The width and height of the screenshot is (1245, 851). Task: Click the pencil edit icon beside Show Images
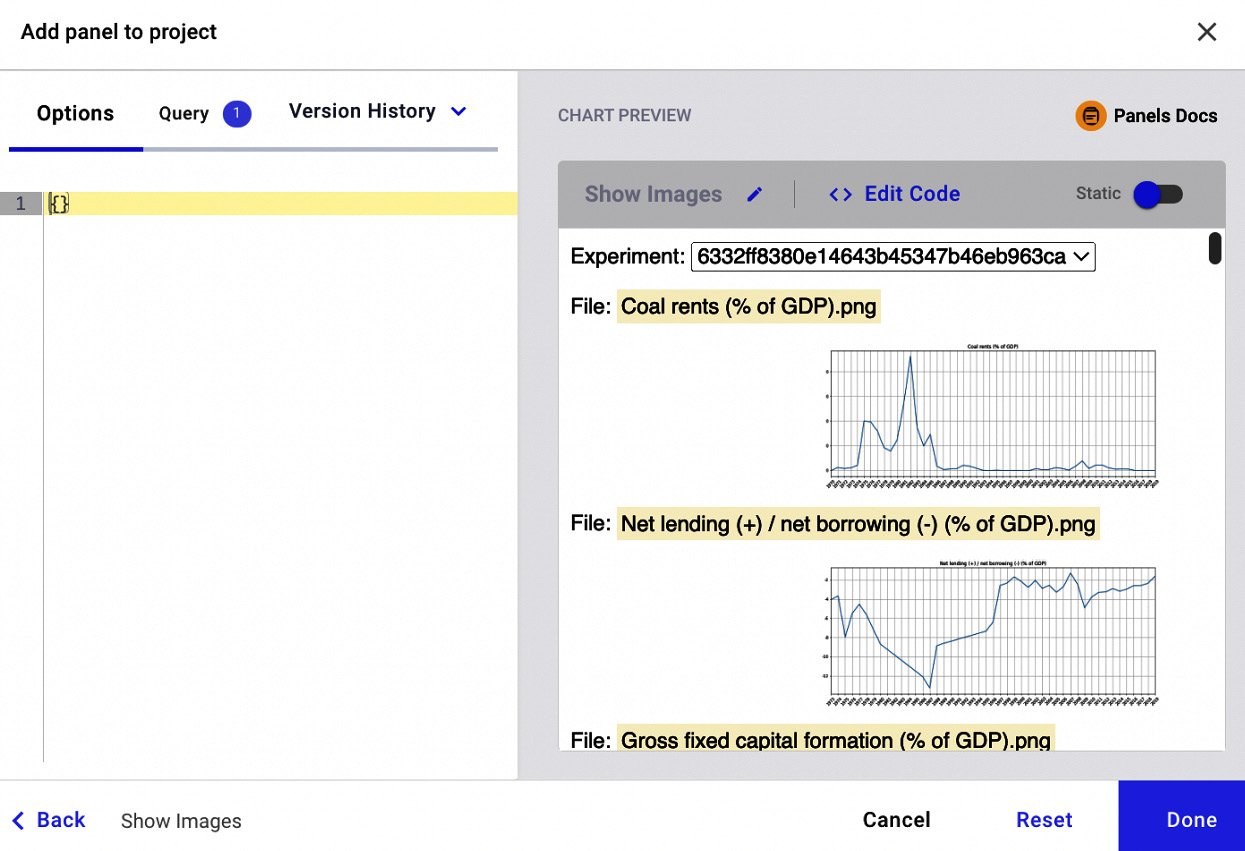755,194
